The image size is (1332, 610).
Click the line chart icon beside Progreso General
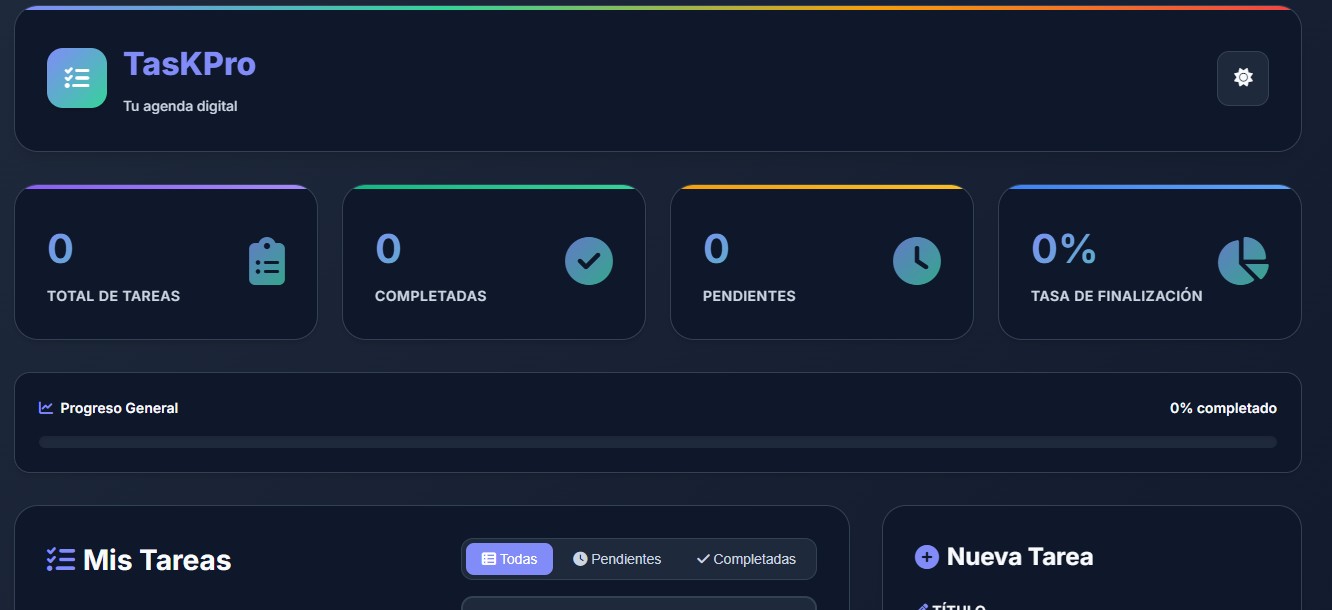click(46, 408)
